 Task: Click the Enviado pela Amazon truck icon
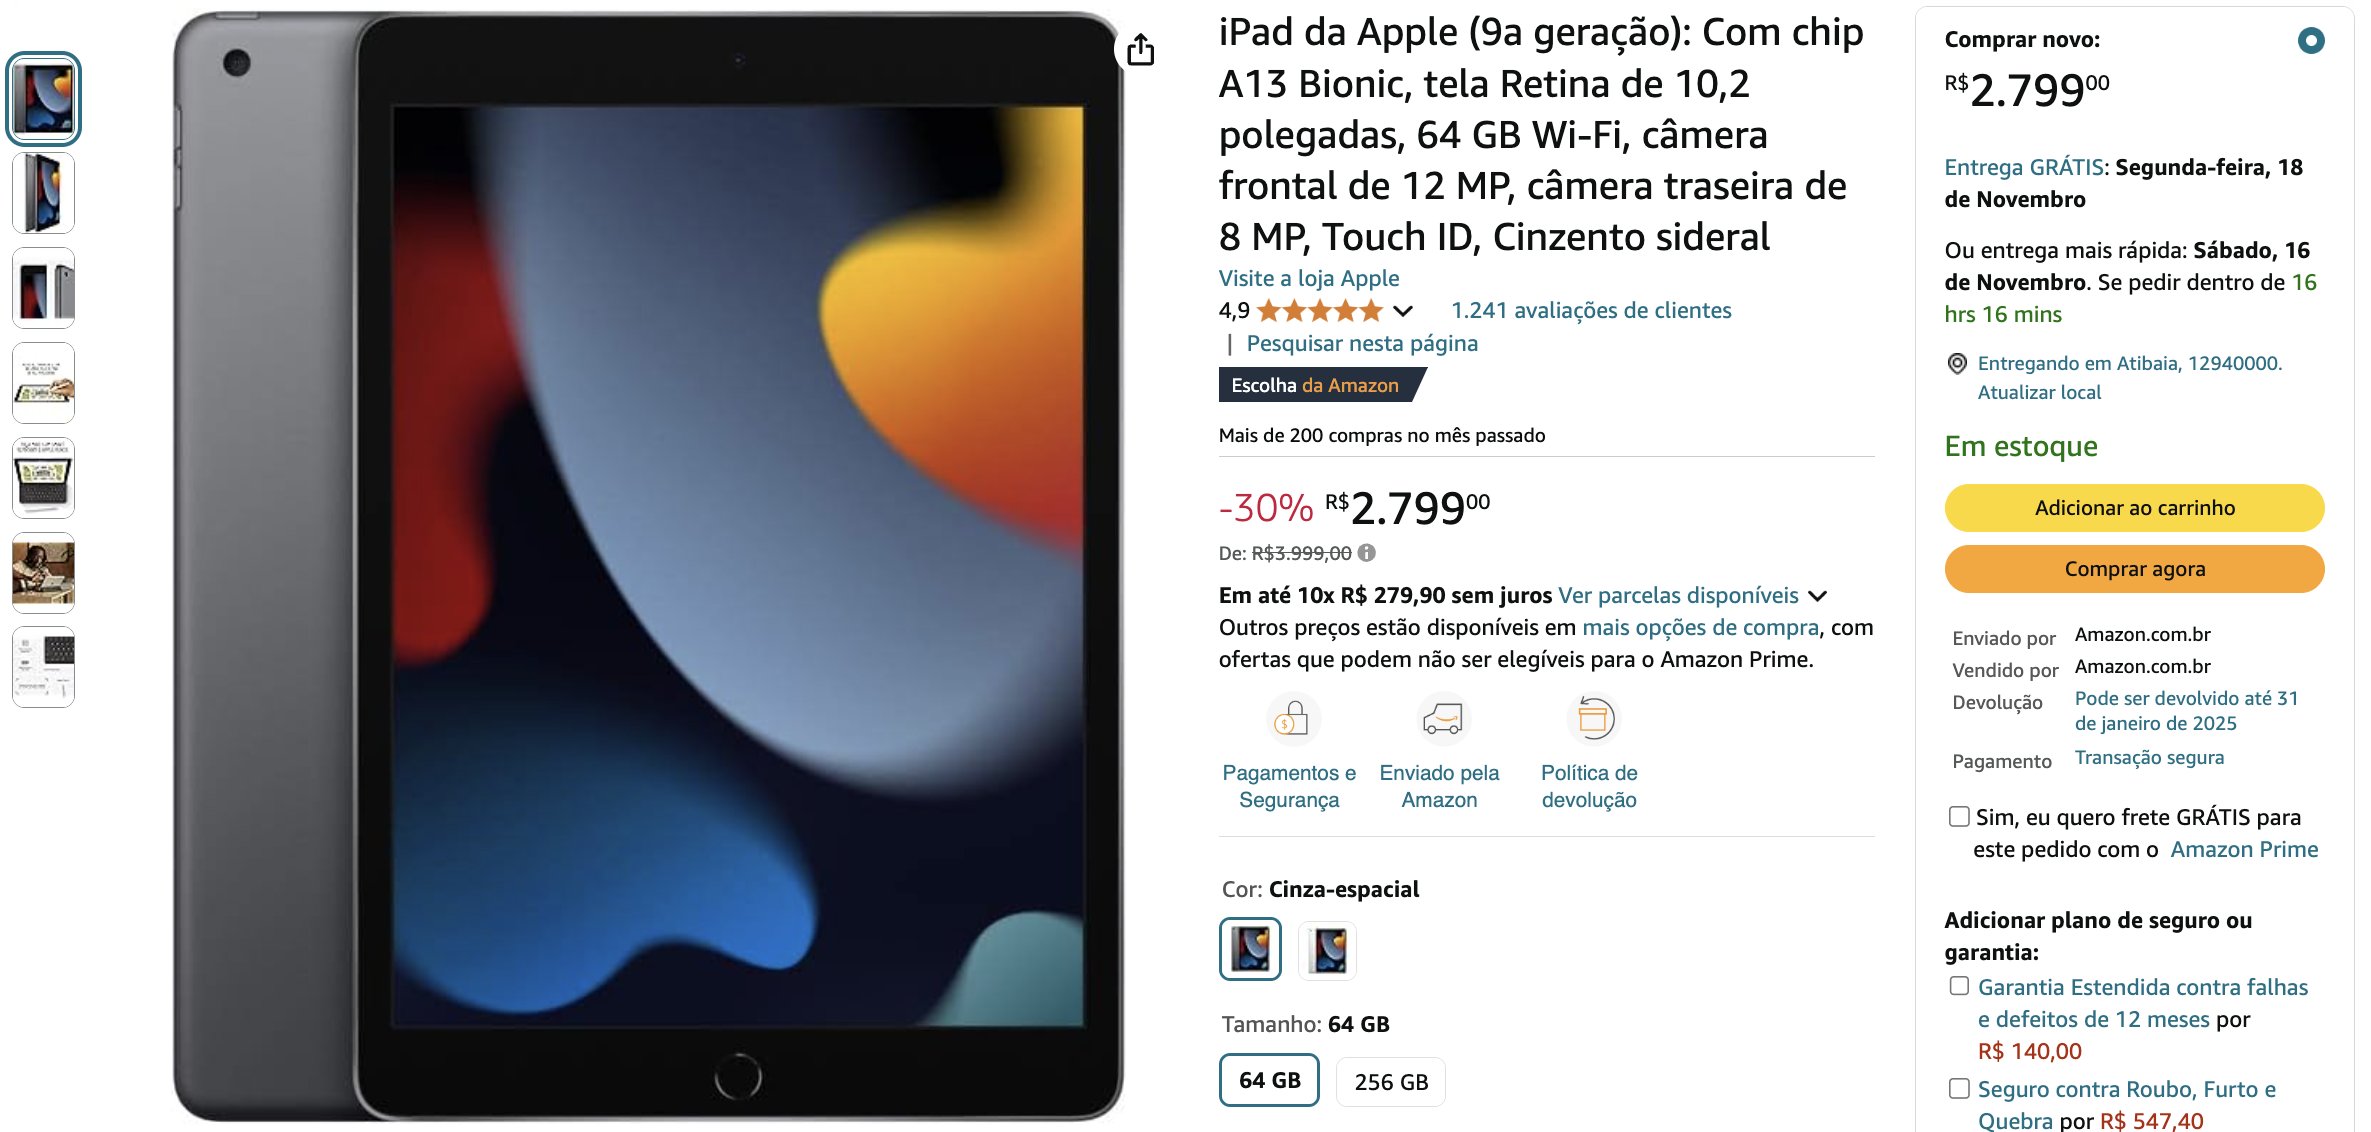tap(1442, 719)
